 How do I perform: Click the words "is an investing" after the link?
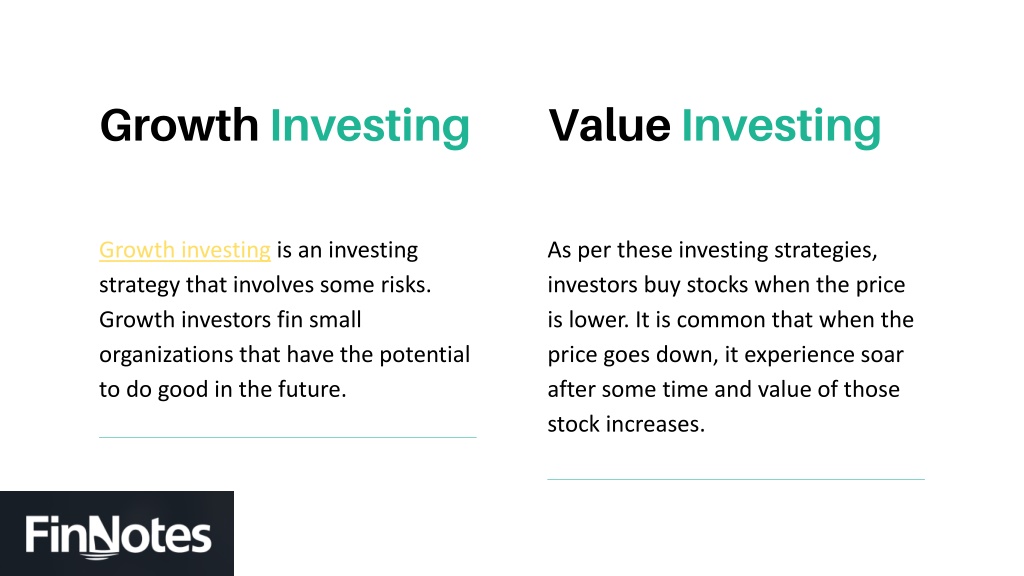(347, 250)
